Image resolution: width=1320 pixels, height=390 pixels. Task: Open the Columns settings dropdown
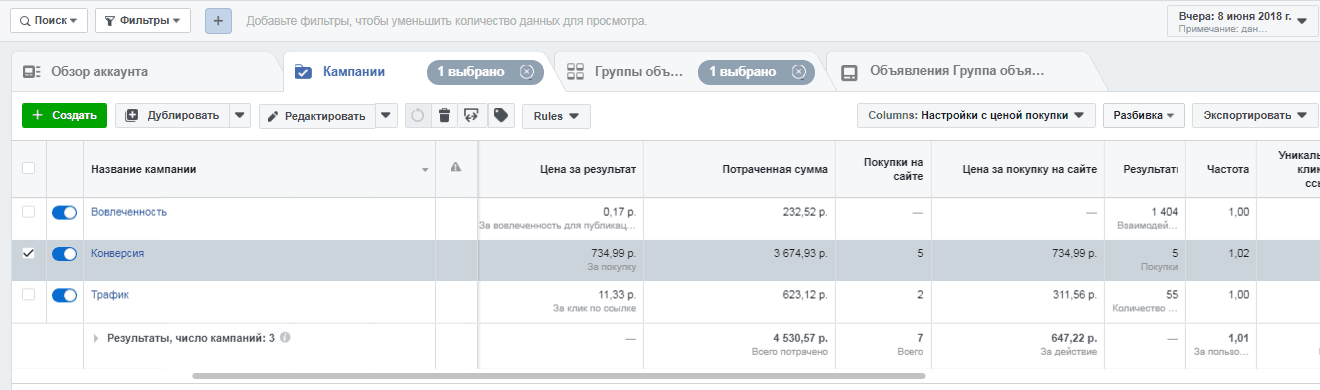tap(976, 115)
